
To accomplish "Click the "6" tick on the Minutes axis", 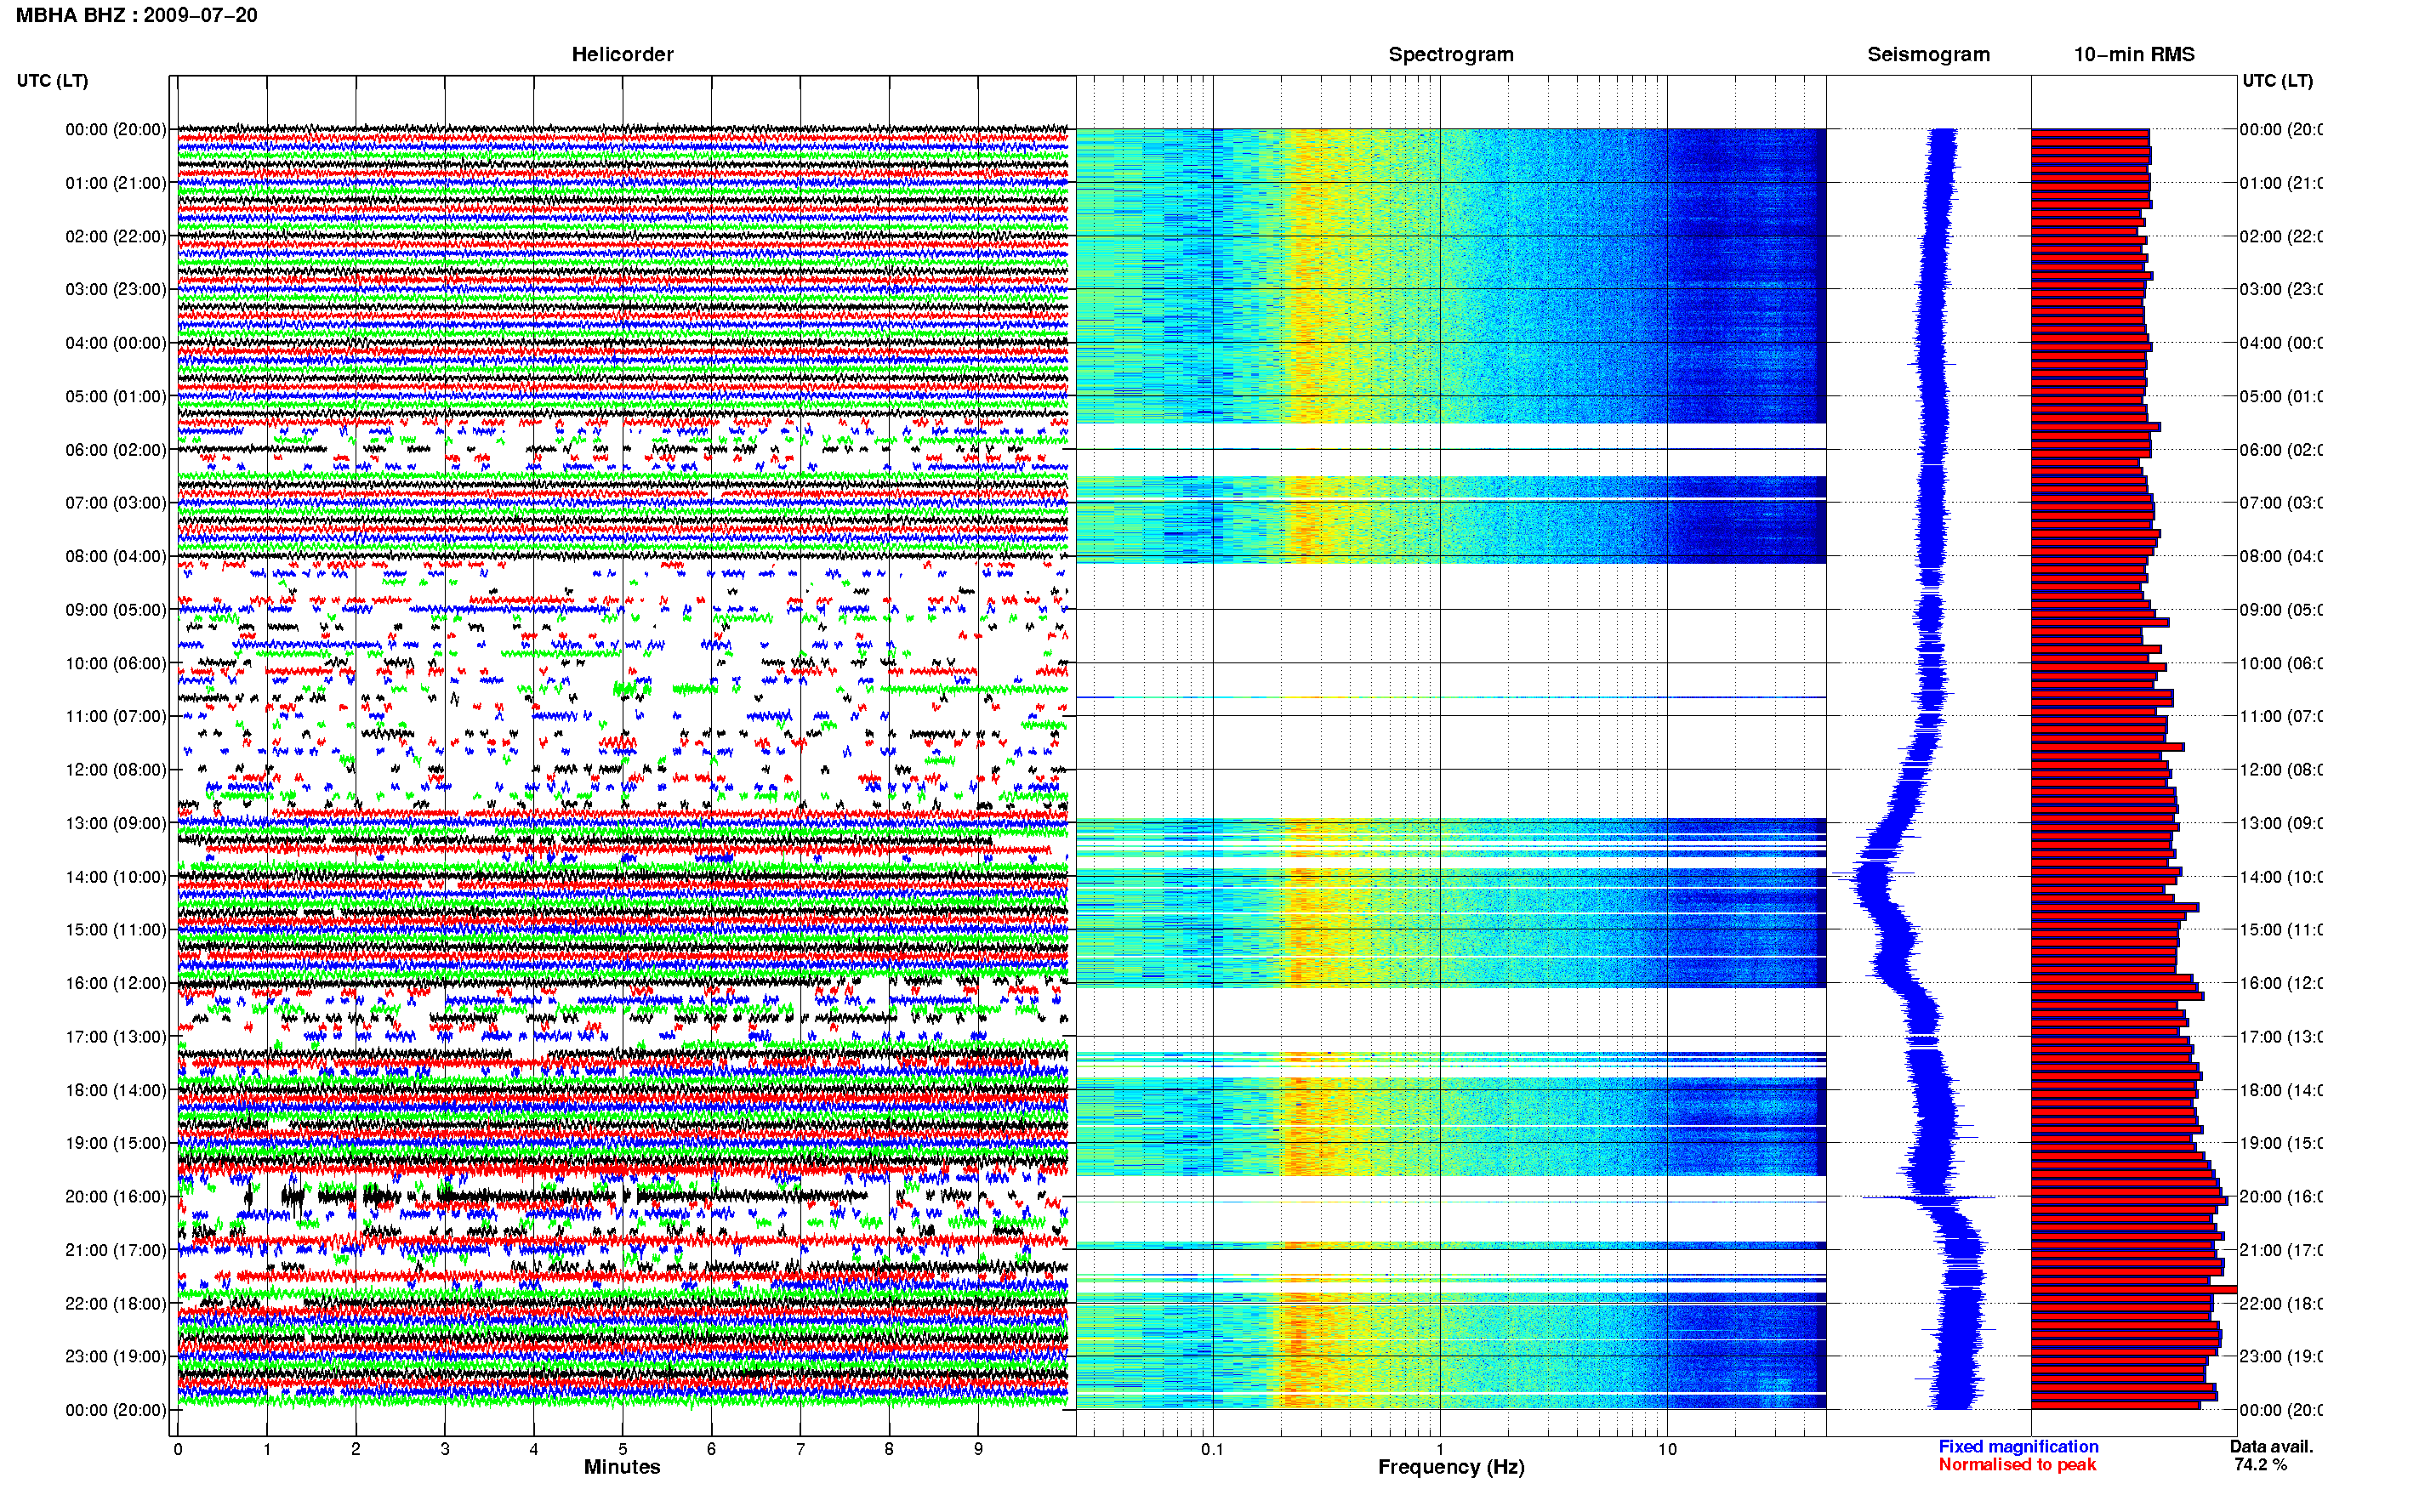I will point(711,1449).
